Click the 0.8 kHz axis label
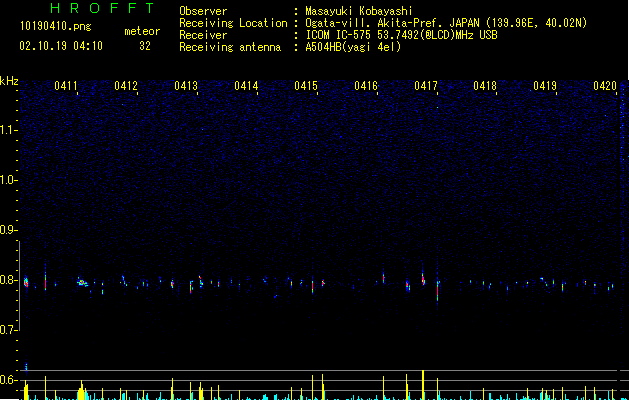The image size is (629, 400). click(x=9, y=280)
